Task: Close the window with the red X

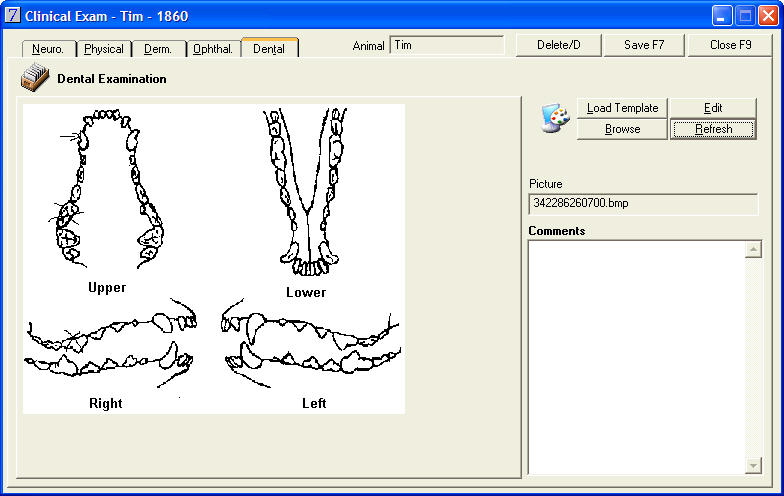Action: tap(768, 16)
